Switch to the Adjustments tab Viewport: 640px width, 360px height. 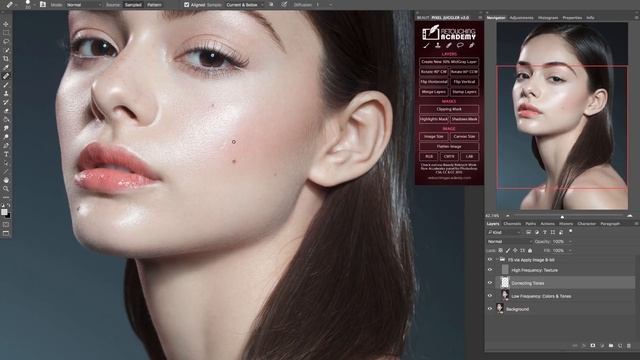(521, 18)
